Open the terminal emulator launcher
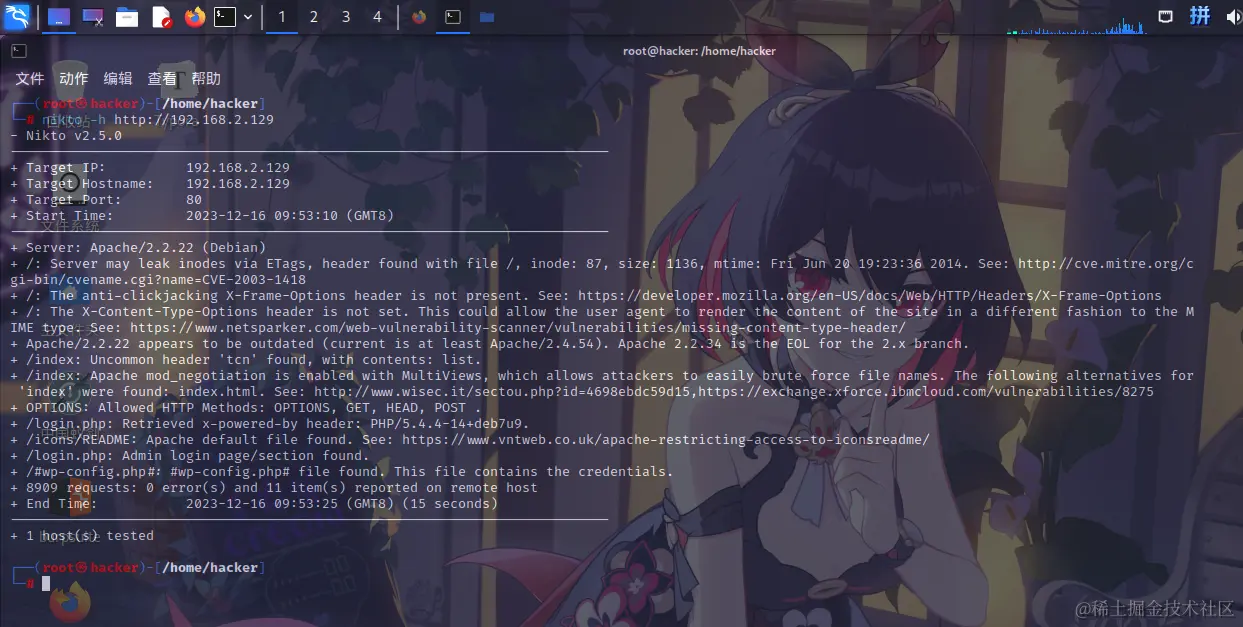The width and height of the screenshot is (1243, 627). (226, 17)
